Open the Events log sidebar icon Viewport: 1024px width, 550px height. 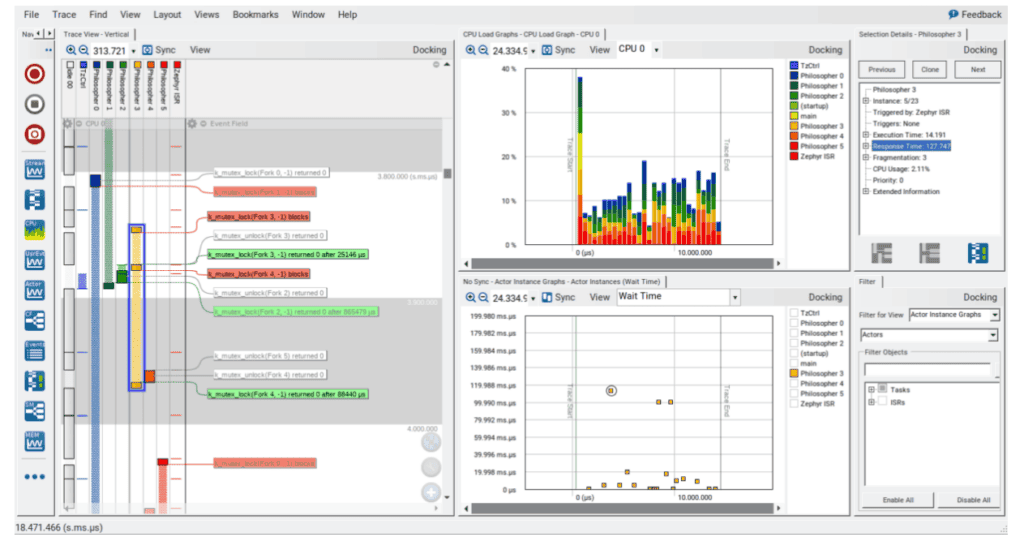click(35, 351)
